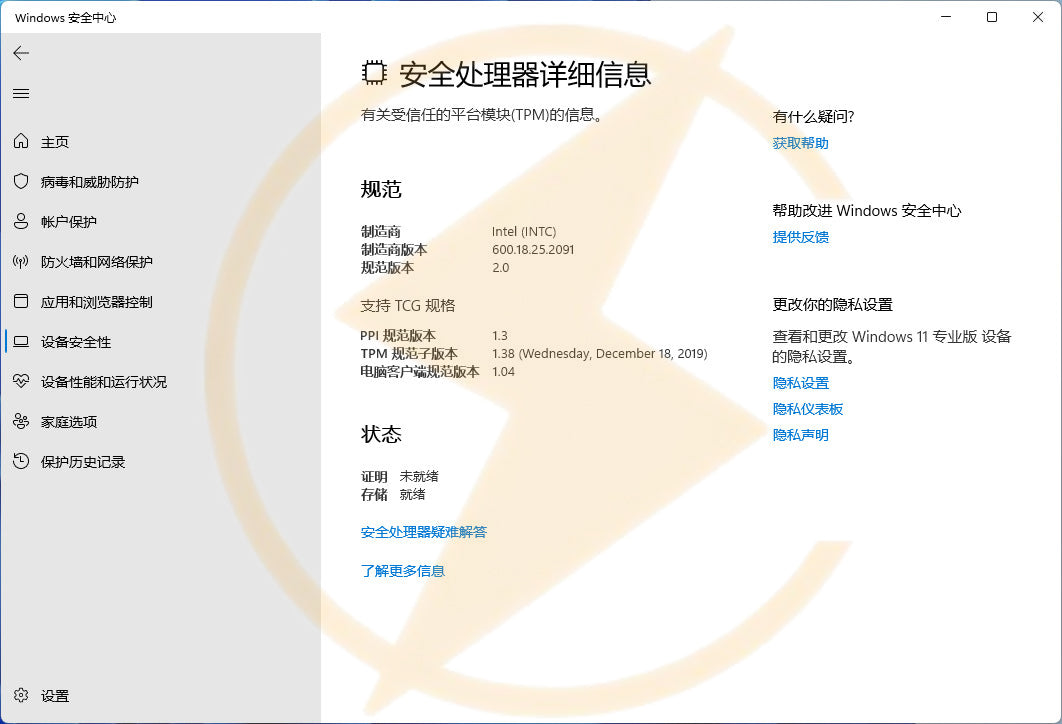Click the 隐私声明 link
This screenshot has width=1062, height=724.
point(800,435)
